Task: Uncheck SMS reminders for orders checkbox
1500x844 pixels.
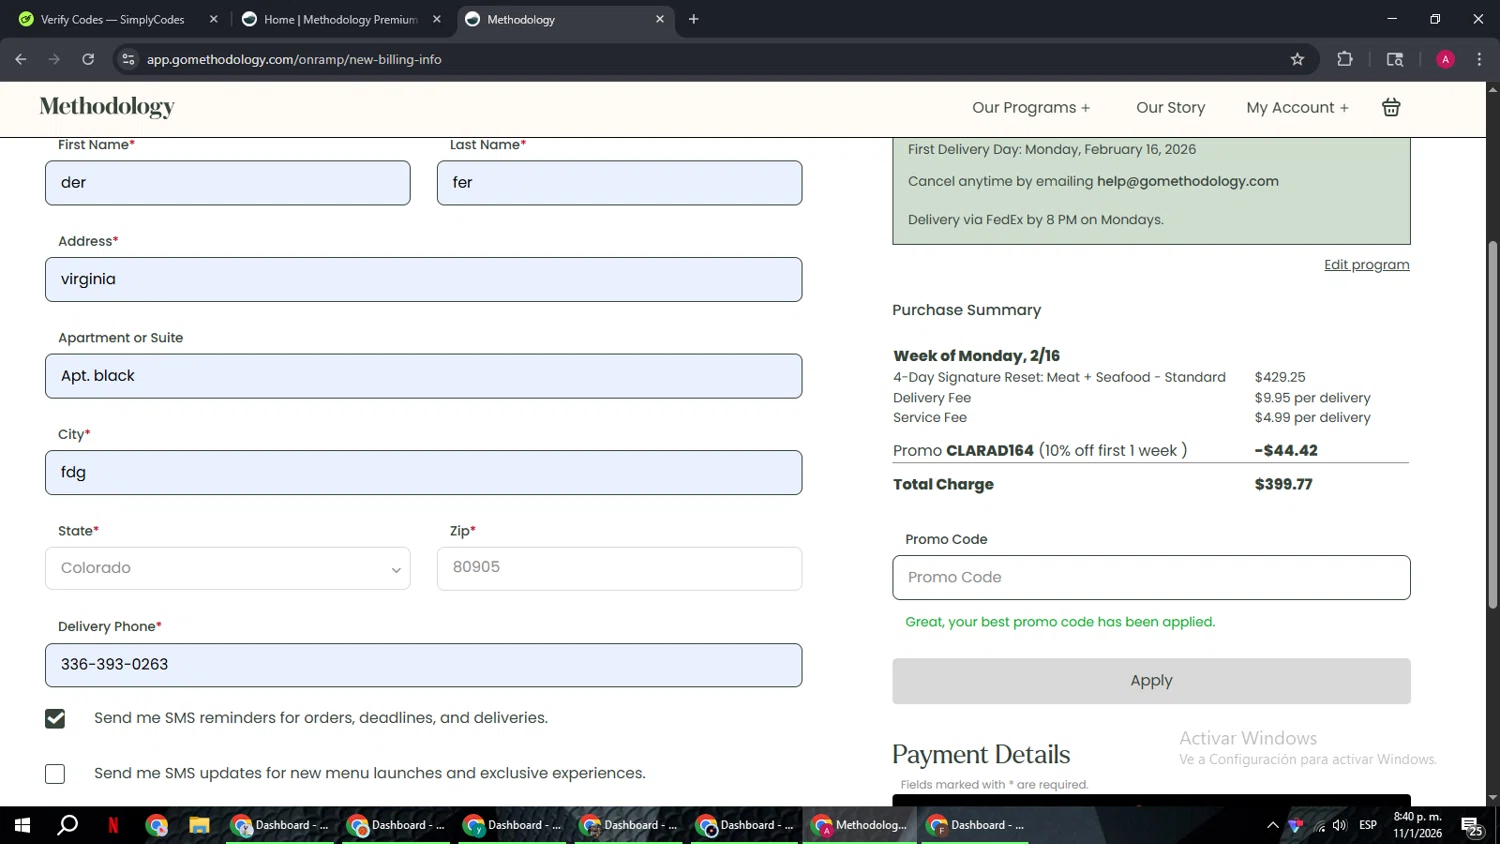Action: coord(55,719)
